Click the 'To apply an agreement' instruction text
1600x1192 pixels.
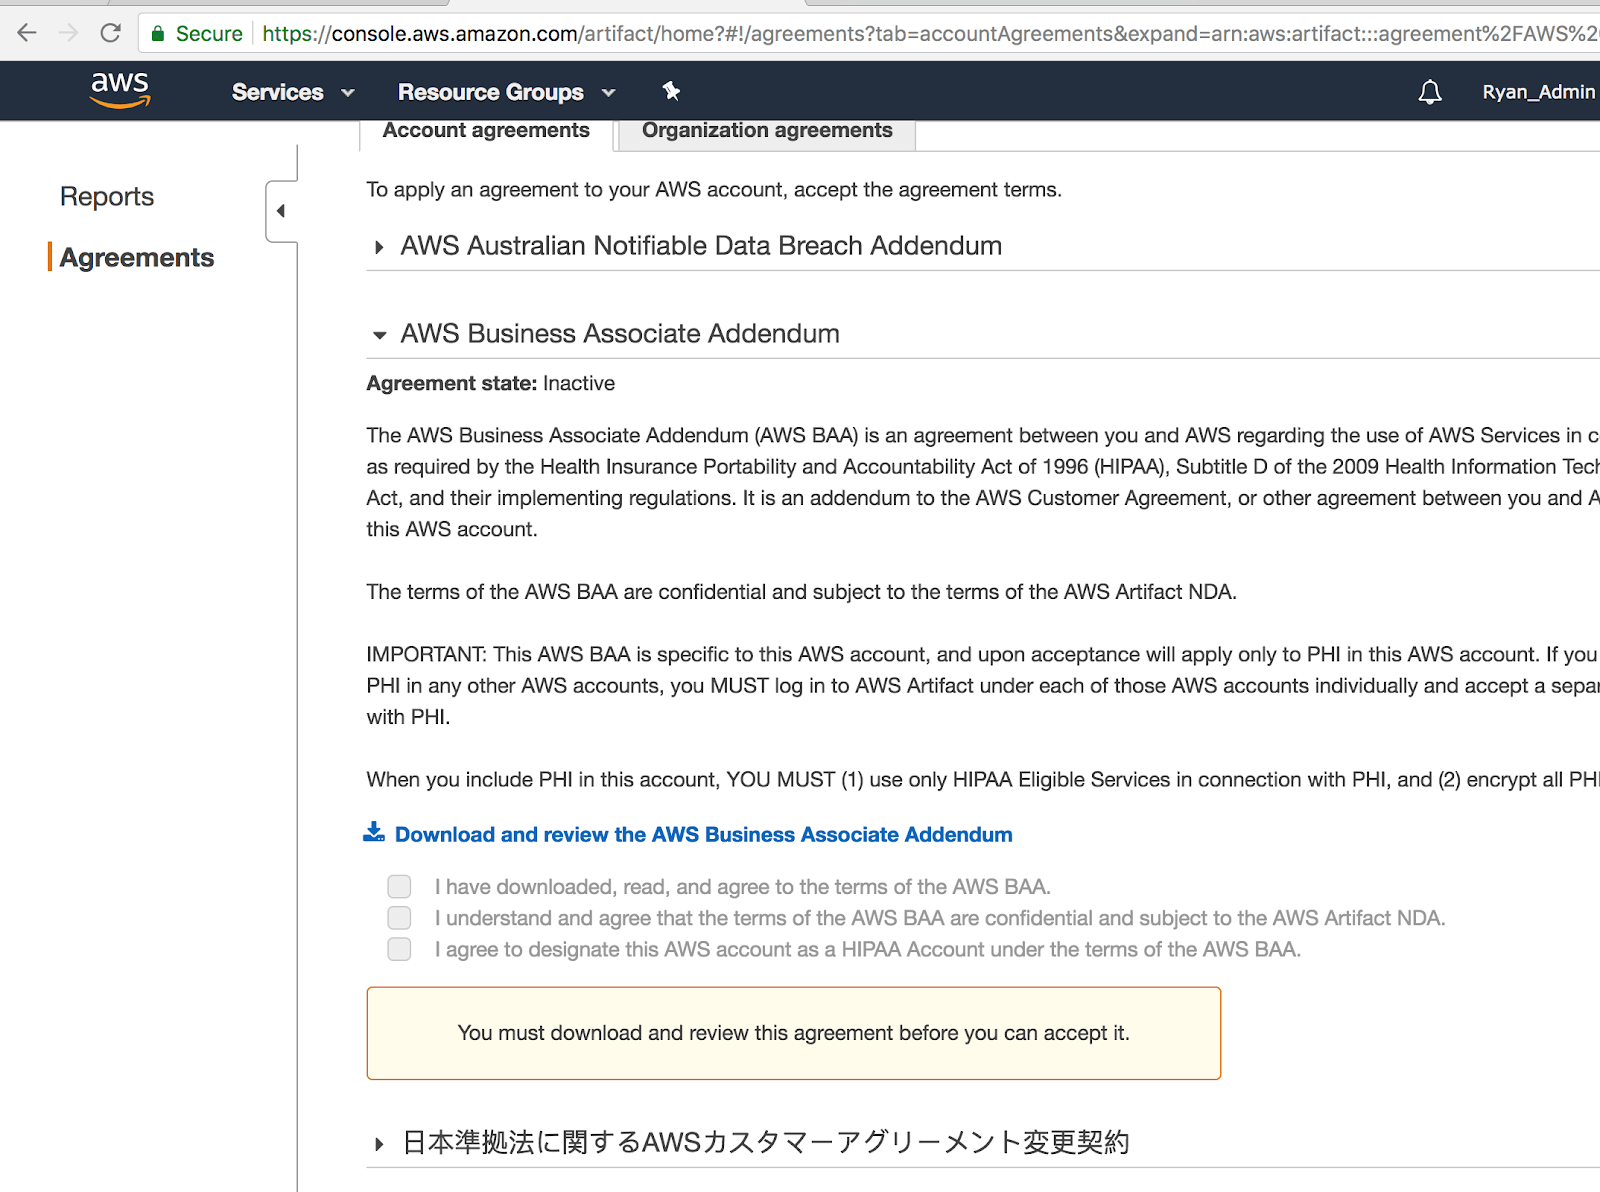714,190
